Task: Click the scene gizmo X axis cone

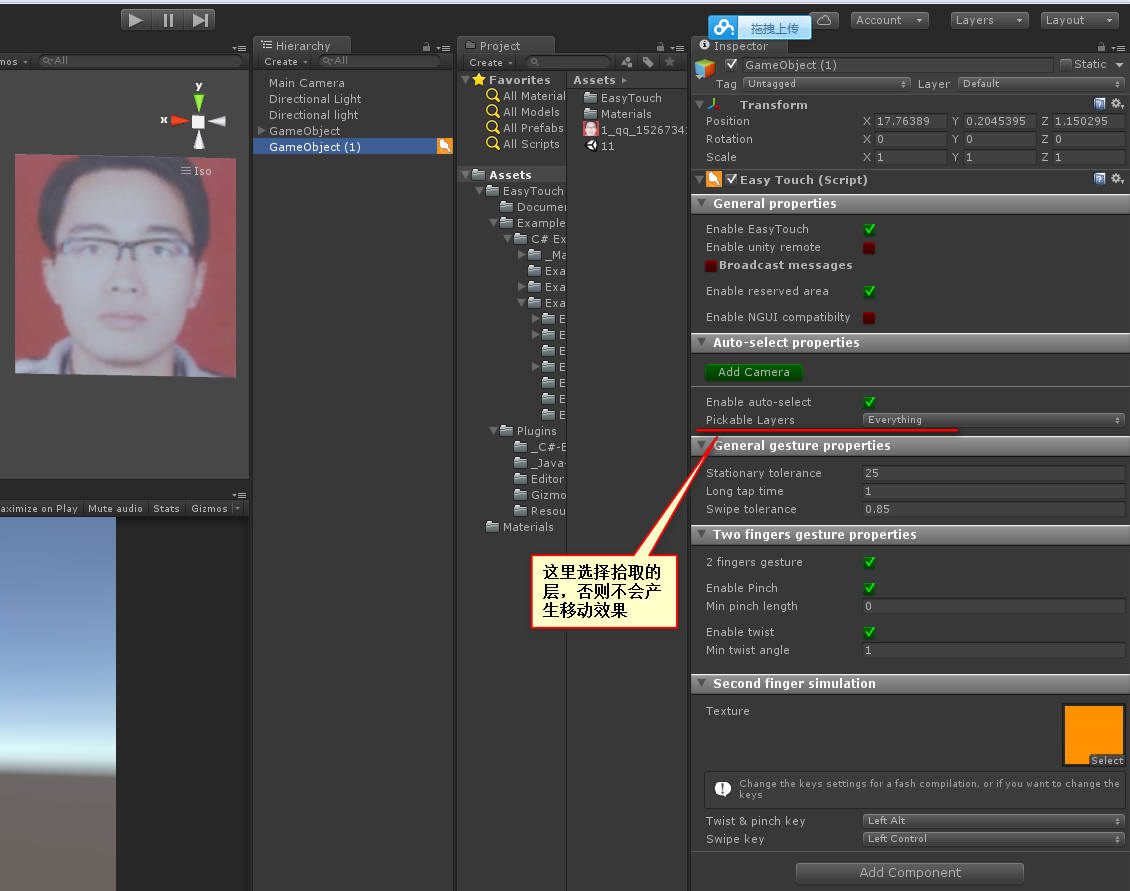Action: 179,120
